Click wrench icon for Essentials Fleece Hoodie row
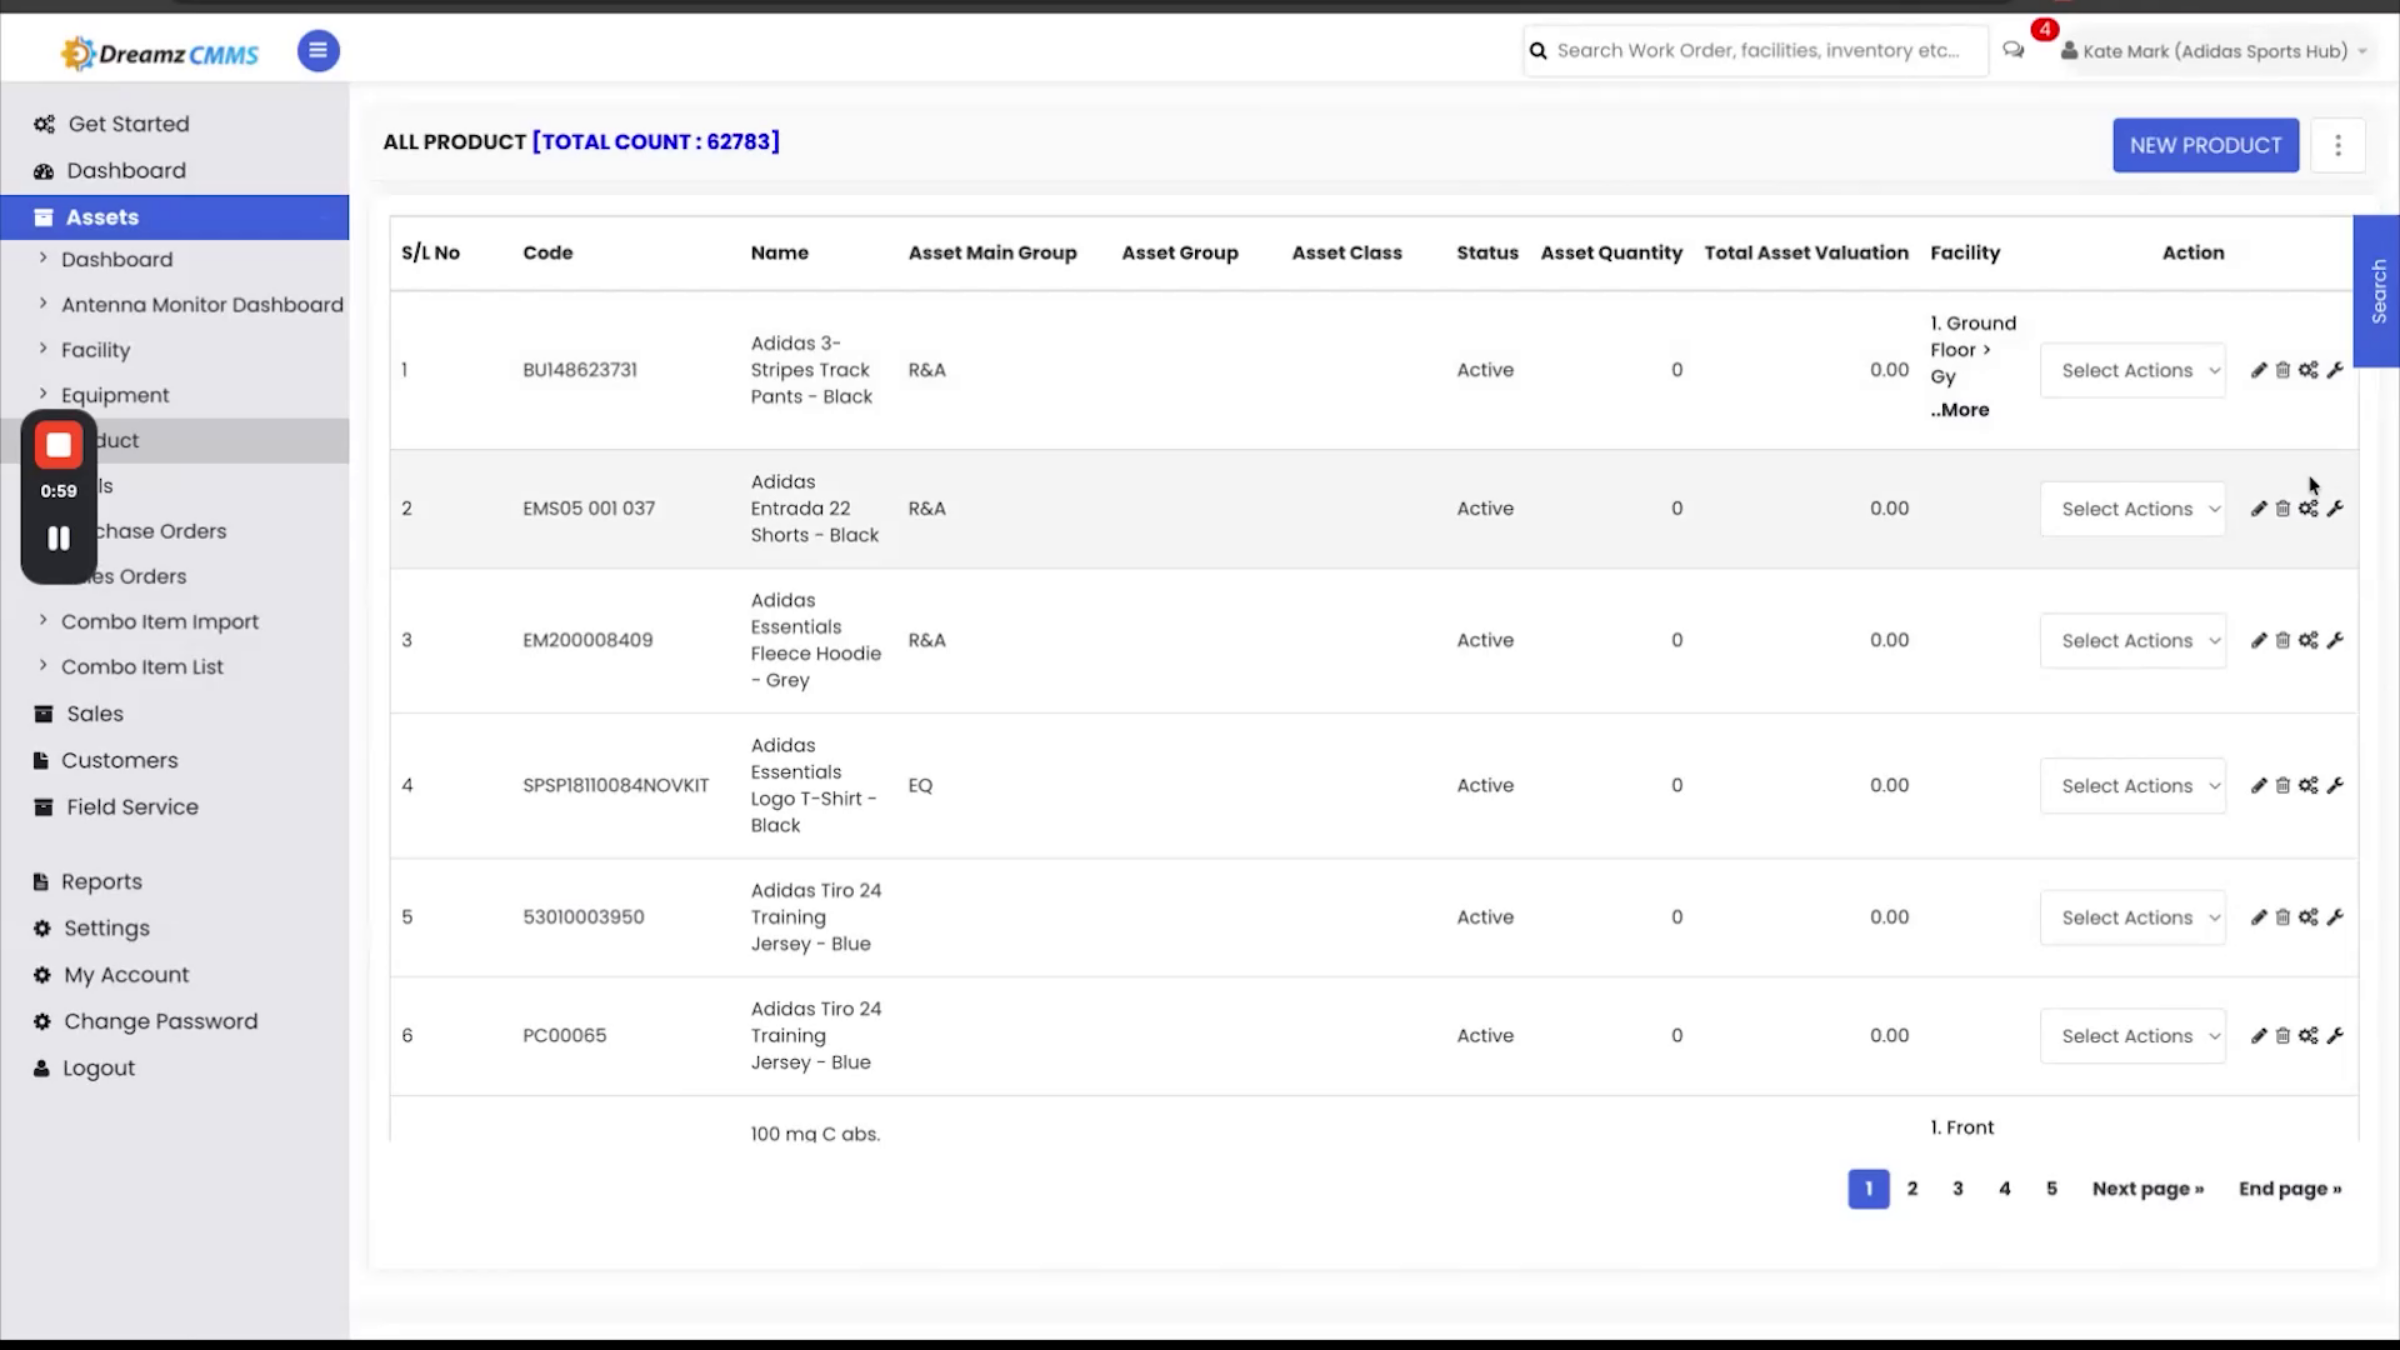 click(x=2335, y=640)
